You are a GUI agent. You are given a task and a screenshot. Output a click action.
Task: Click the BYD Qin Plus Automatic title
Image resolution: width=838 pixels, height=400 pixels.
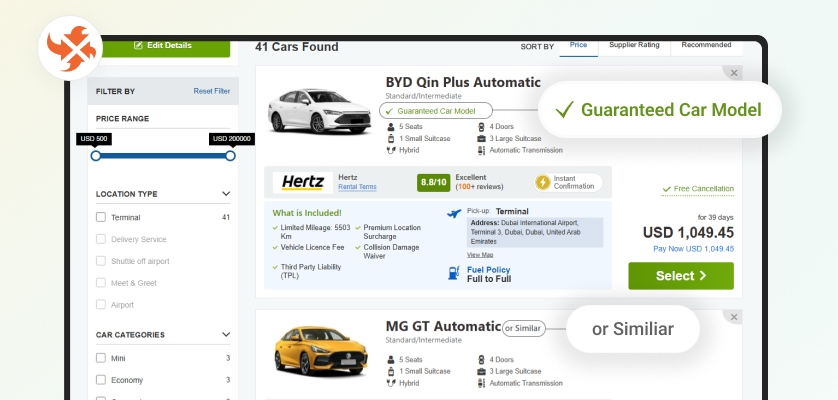tap(463, 82)
